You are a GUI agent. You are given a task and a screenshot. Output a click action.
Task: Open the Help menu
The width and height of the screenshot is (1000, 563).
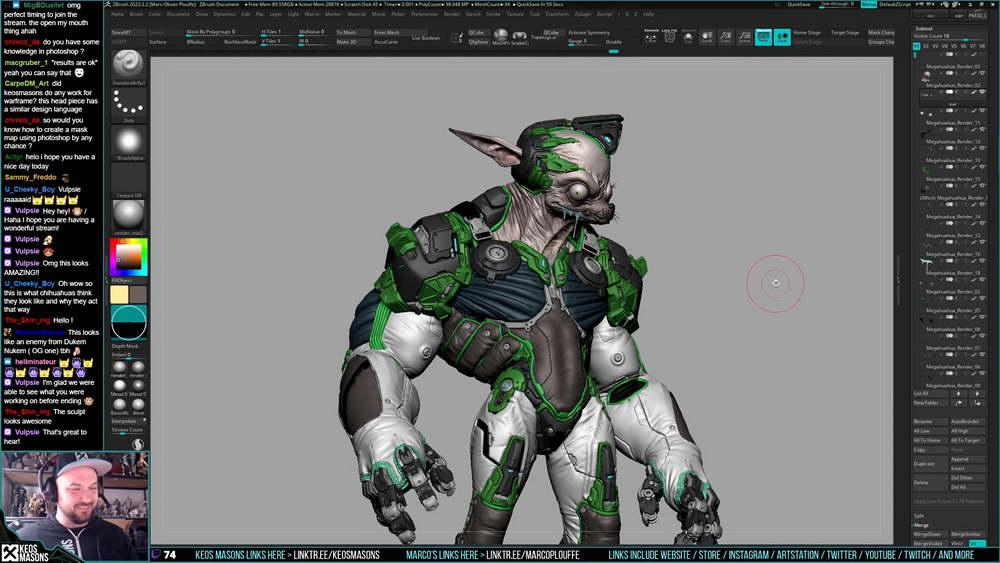[x=648, y=14]
